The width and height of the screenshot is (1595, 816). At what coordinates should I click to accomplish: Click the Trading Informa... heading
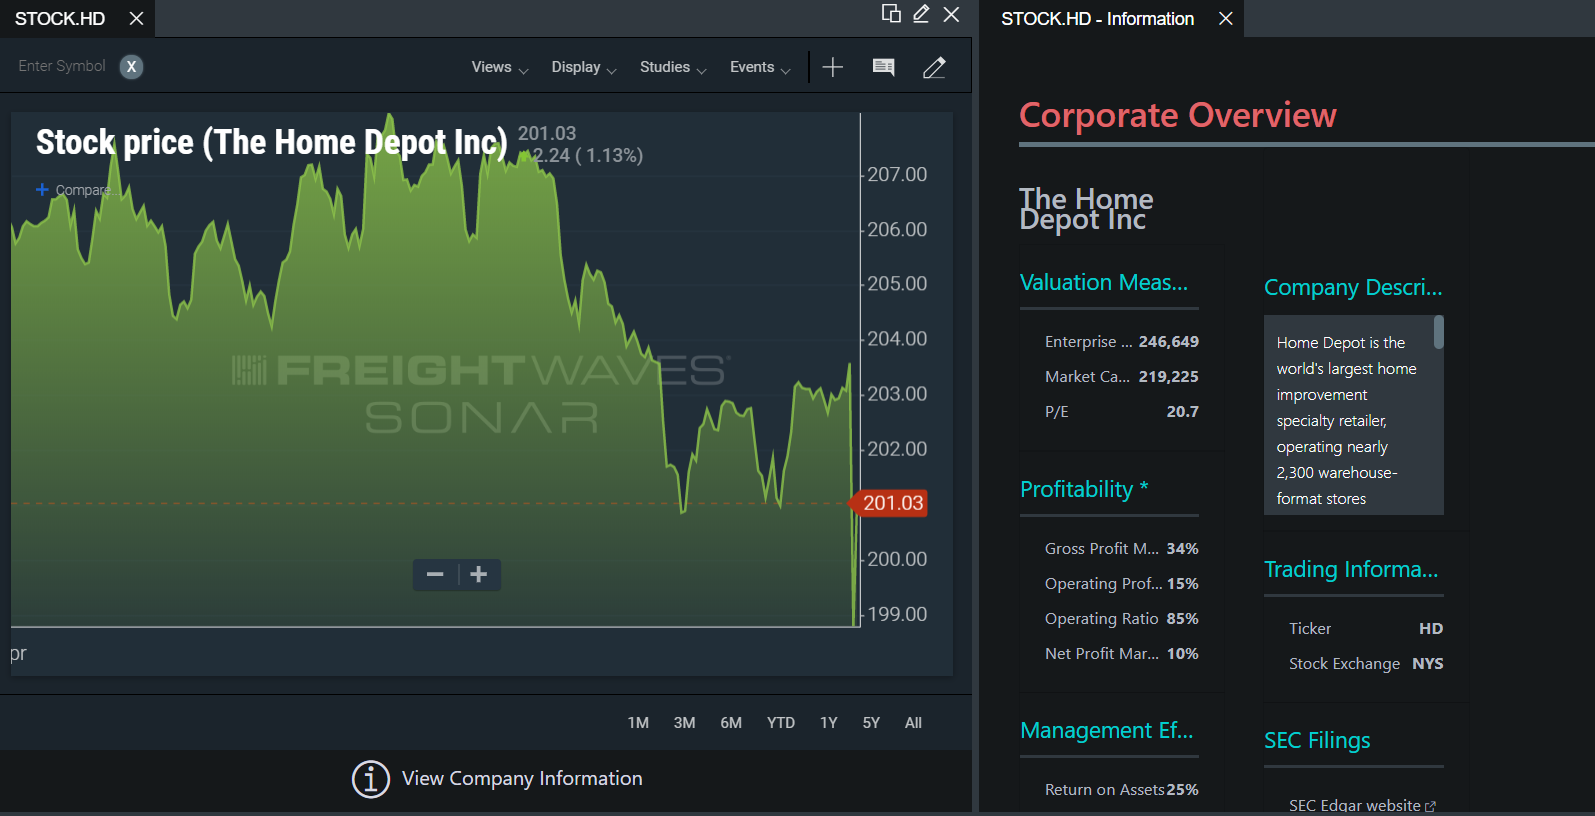(x=1351, y=570)
